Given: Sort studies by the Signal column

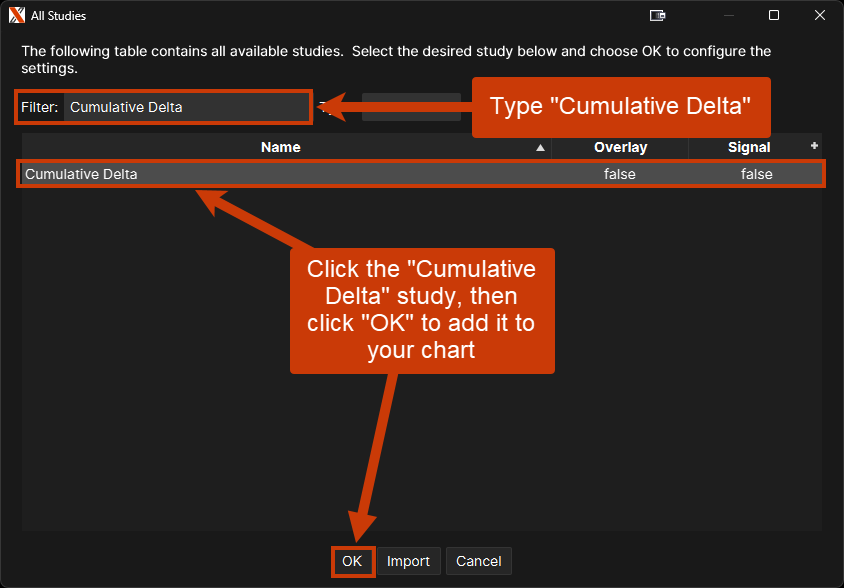Looking at the screenshot, I should point(748,147).
